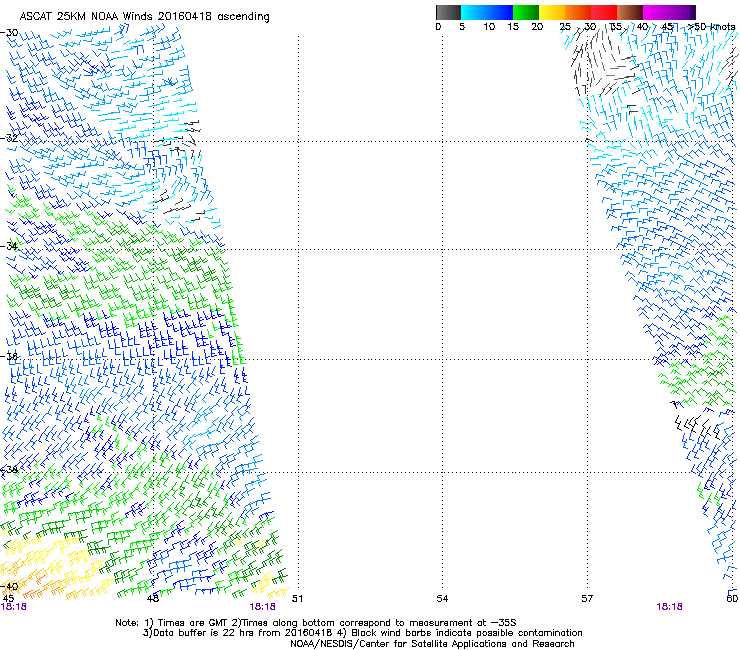Click the '45' longitude label on the bottom axis
The height and width of the screenshot is (650, 740).
point(8,599)
